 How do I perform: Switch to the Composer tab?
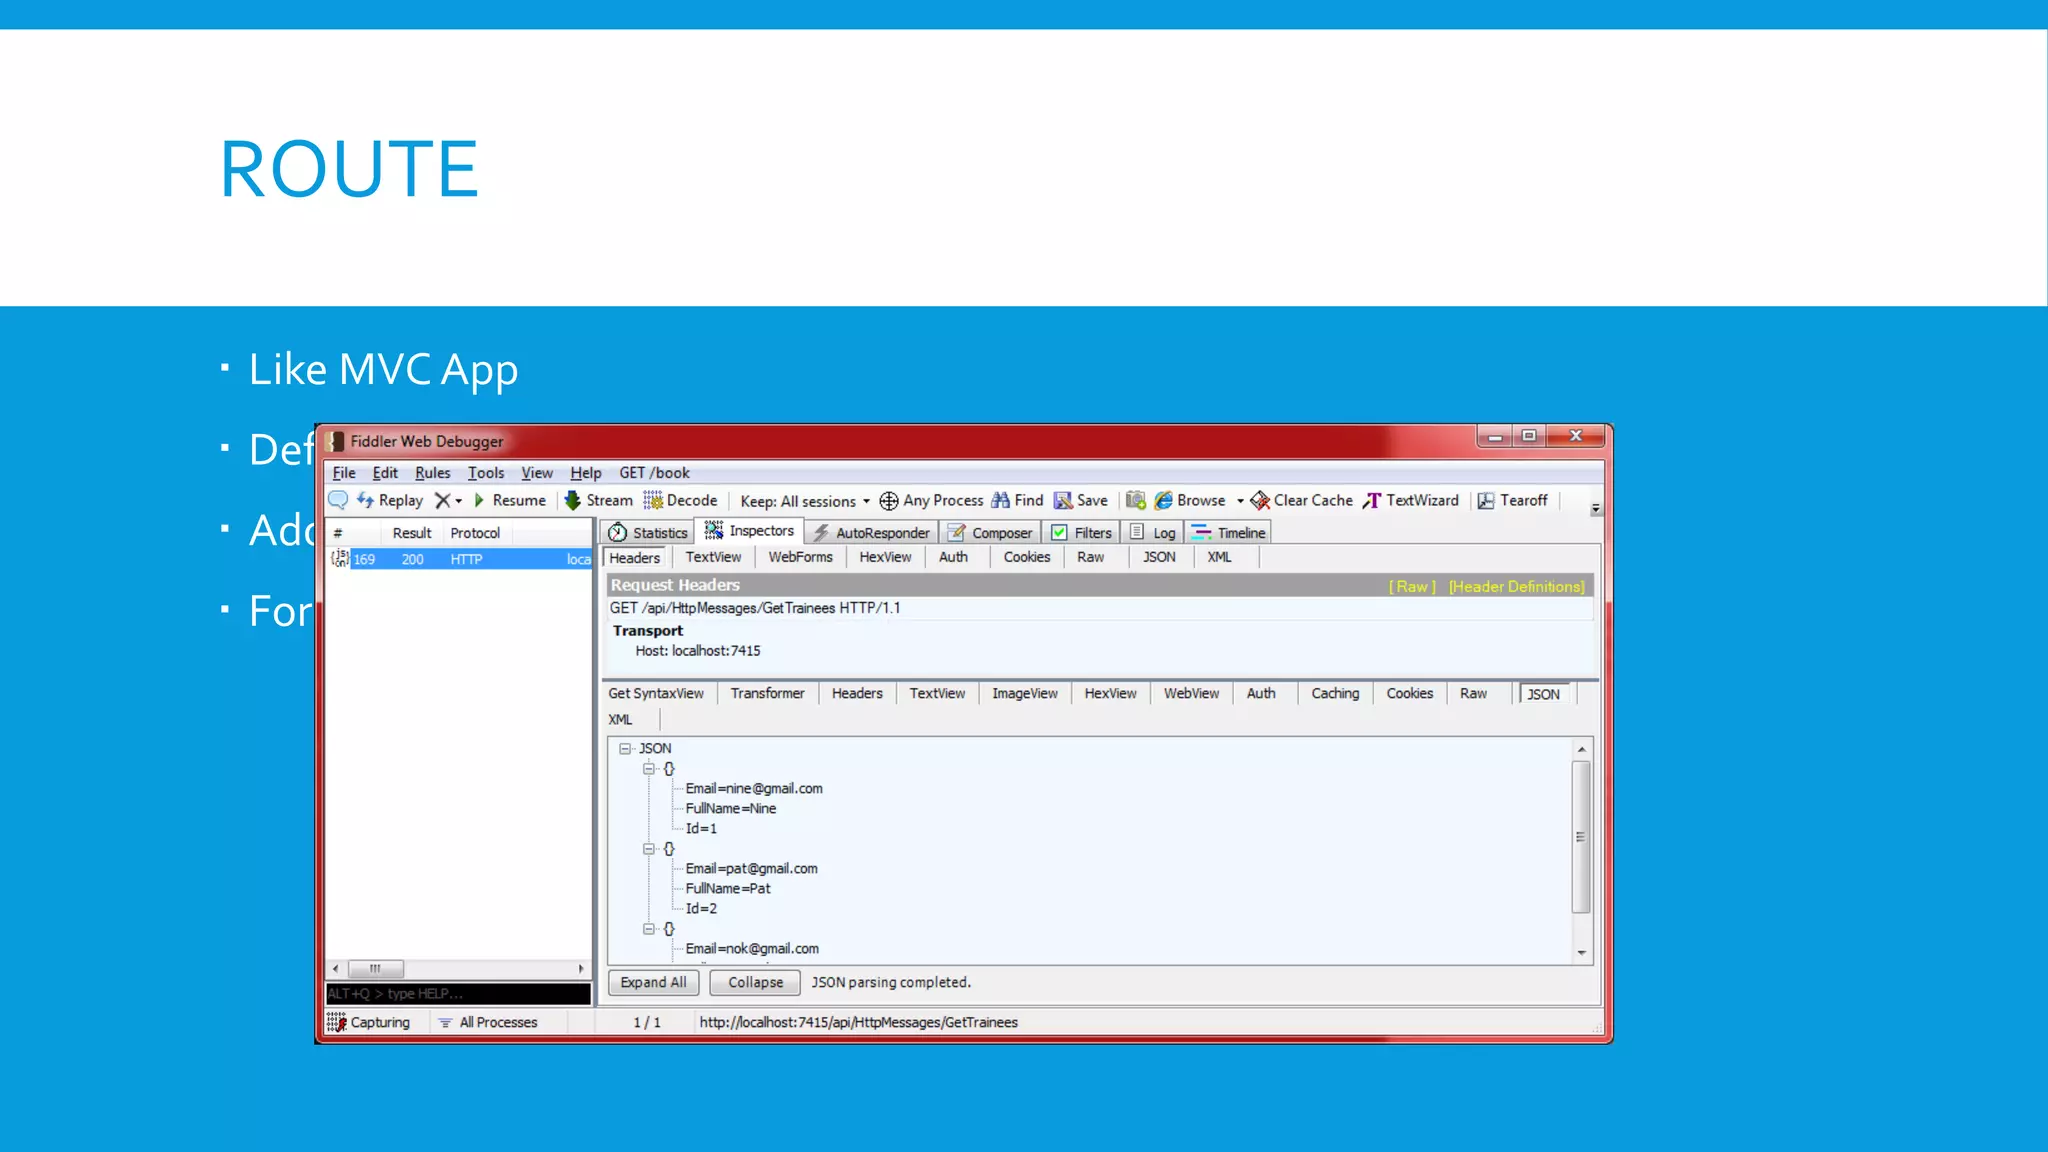coord(990,533)
